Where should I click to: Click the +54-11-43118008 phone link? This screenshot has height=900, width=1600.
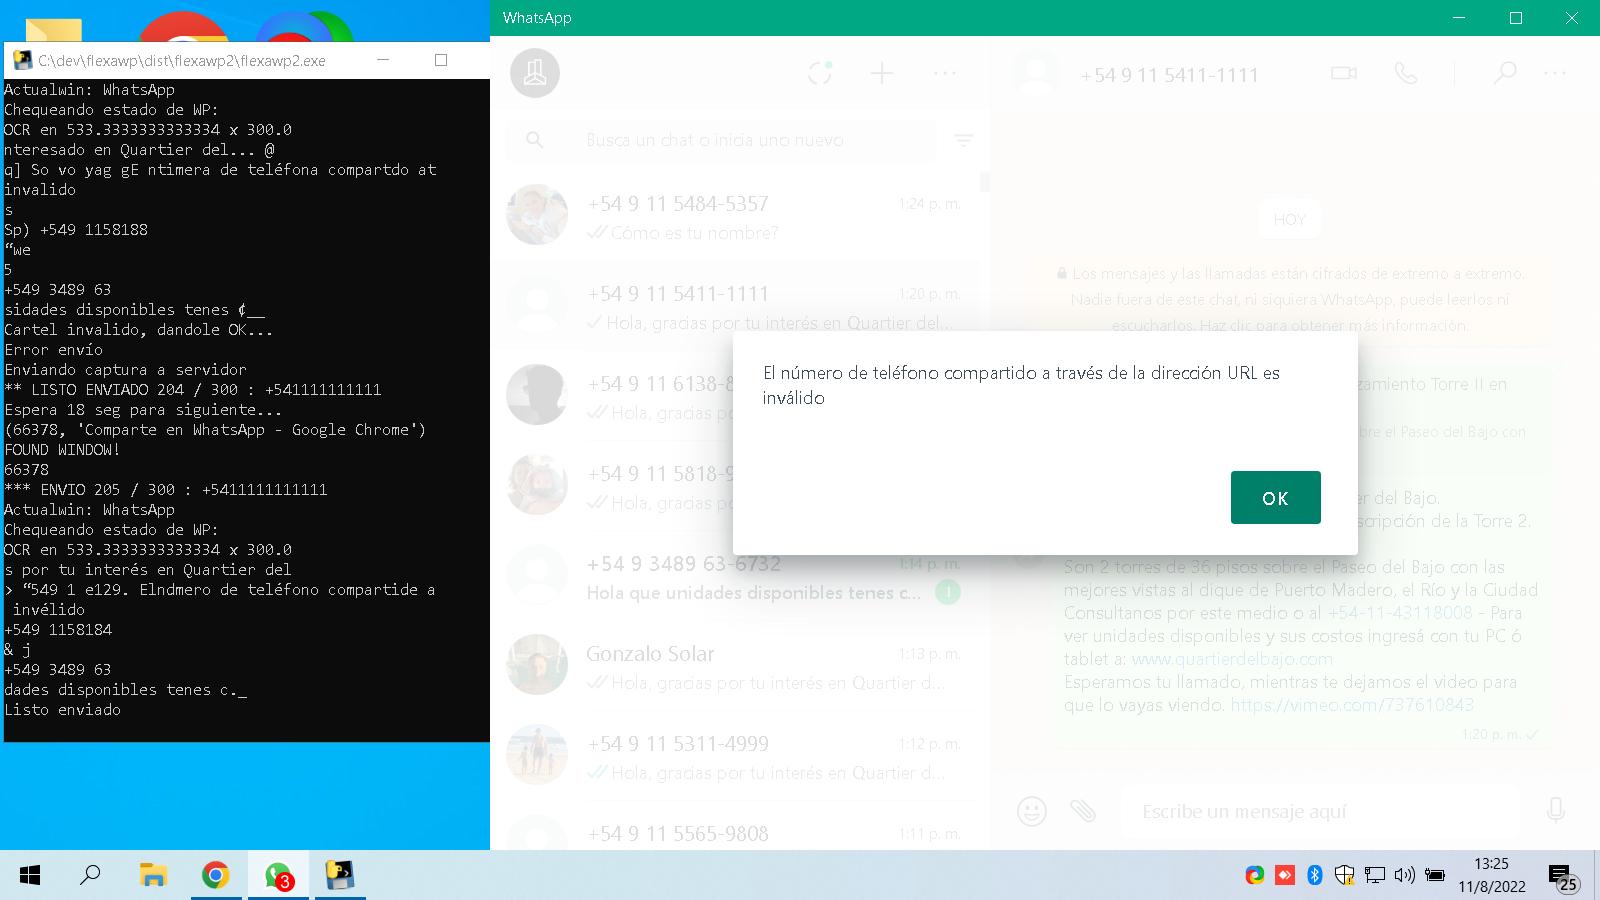click(x=1400, y=613)
